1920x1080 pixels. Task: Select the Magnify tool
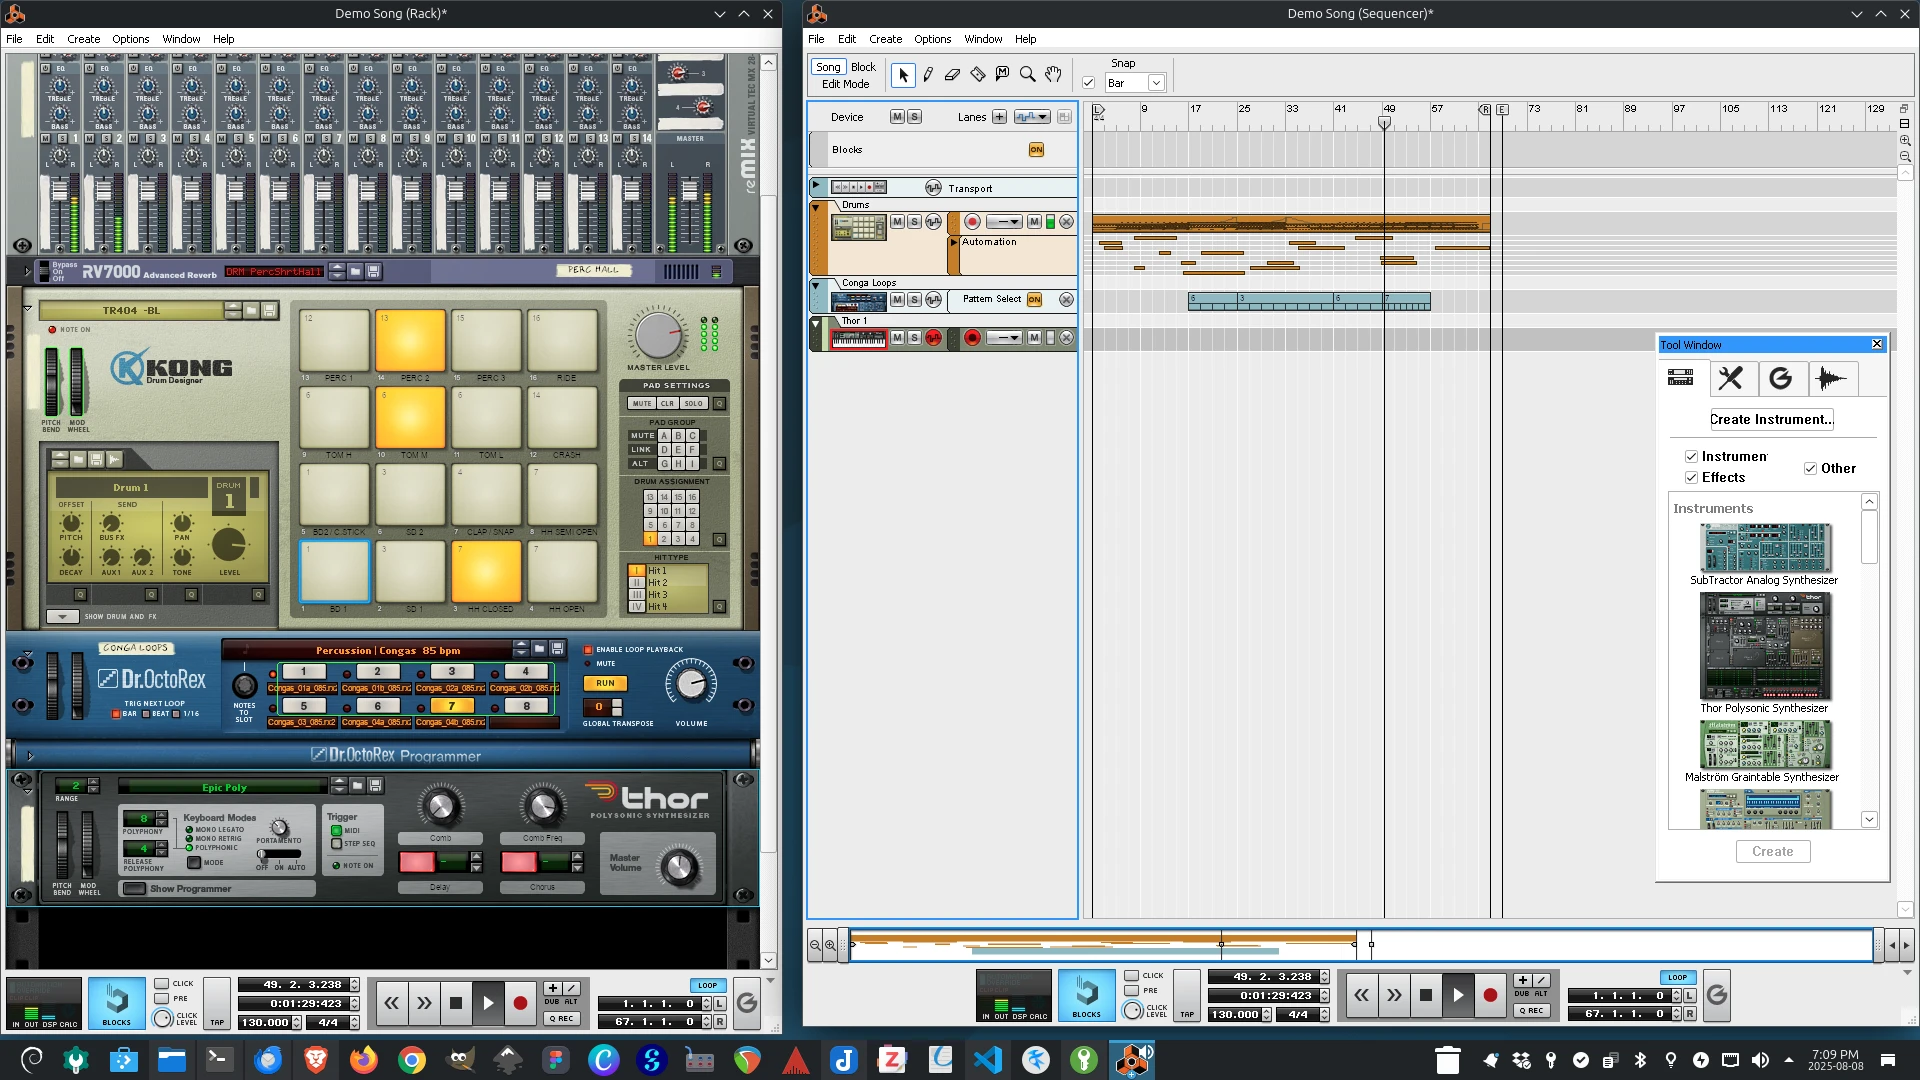[1027, 75]
